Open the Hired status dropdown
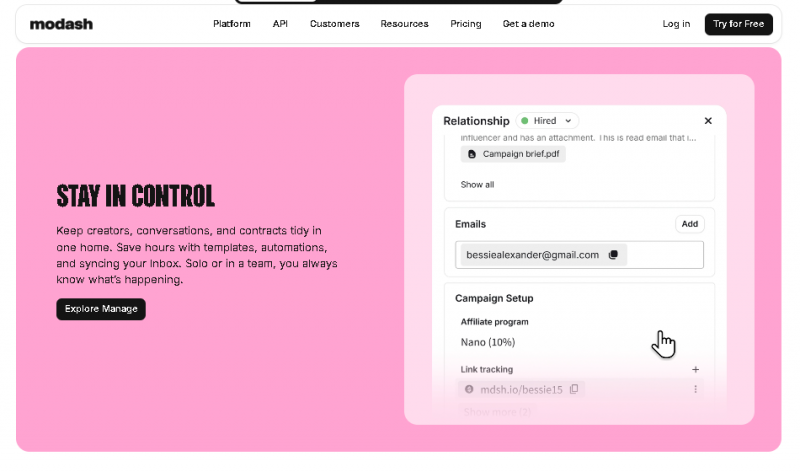This screenshot has height=472, width=800. pos(548,121)
